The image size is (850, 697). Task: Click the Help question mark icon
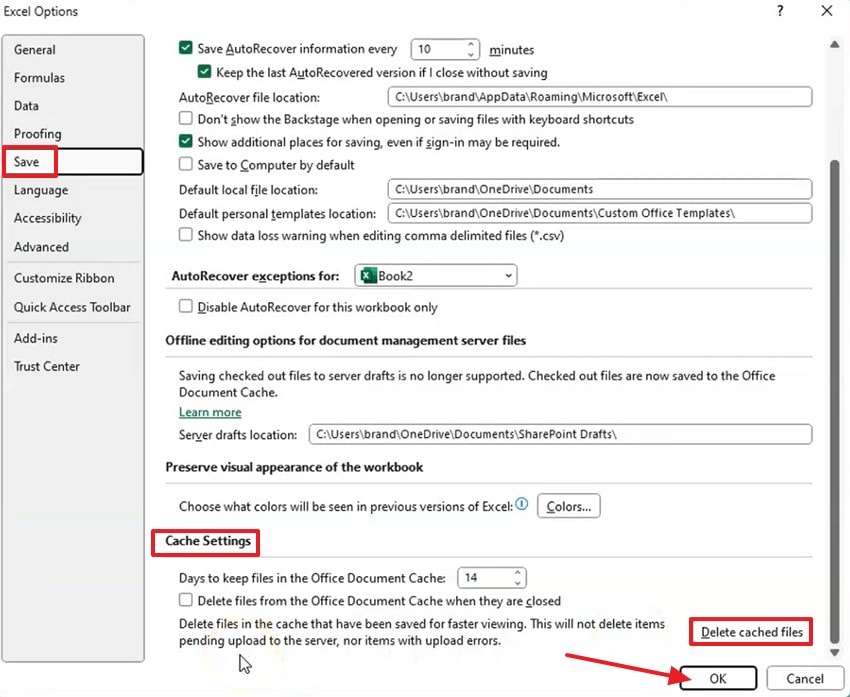tap(778, 11)
